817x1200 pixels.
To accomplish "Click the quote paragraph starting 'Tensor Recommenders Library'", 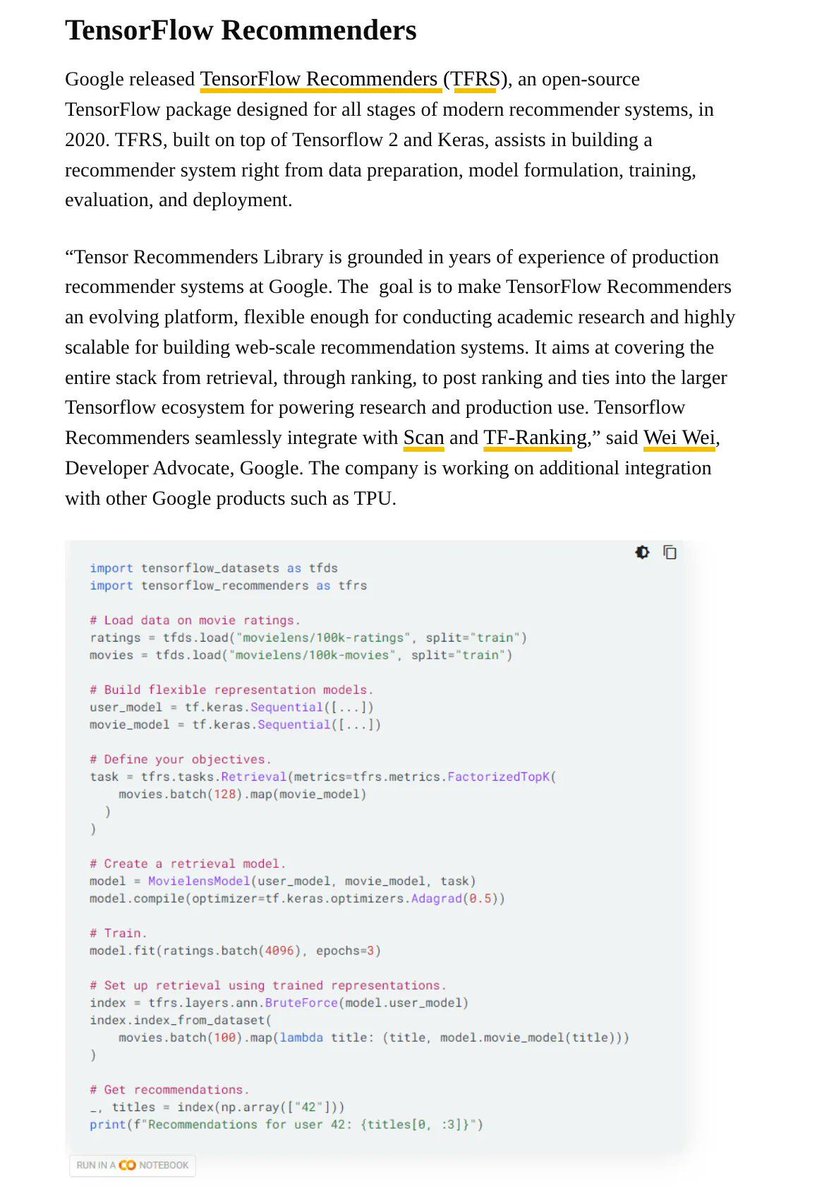I will [400, 378].
